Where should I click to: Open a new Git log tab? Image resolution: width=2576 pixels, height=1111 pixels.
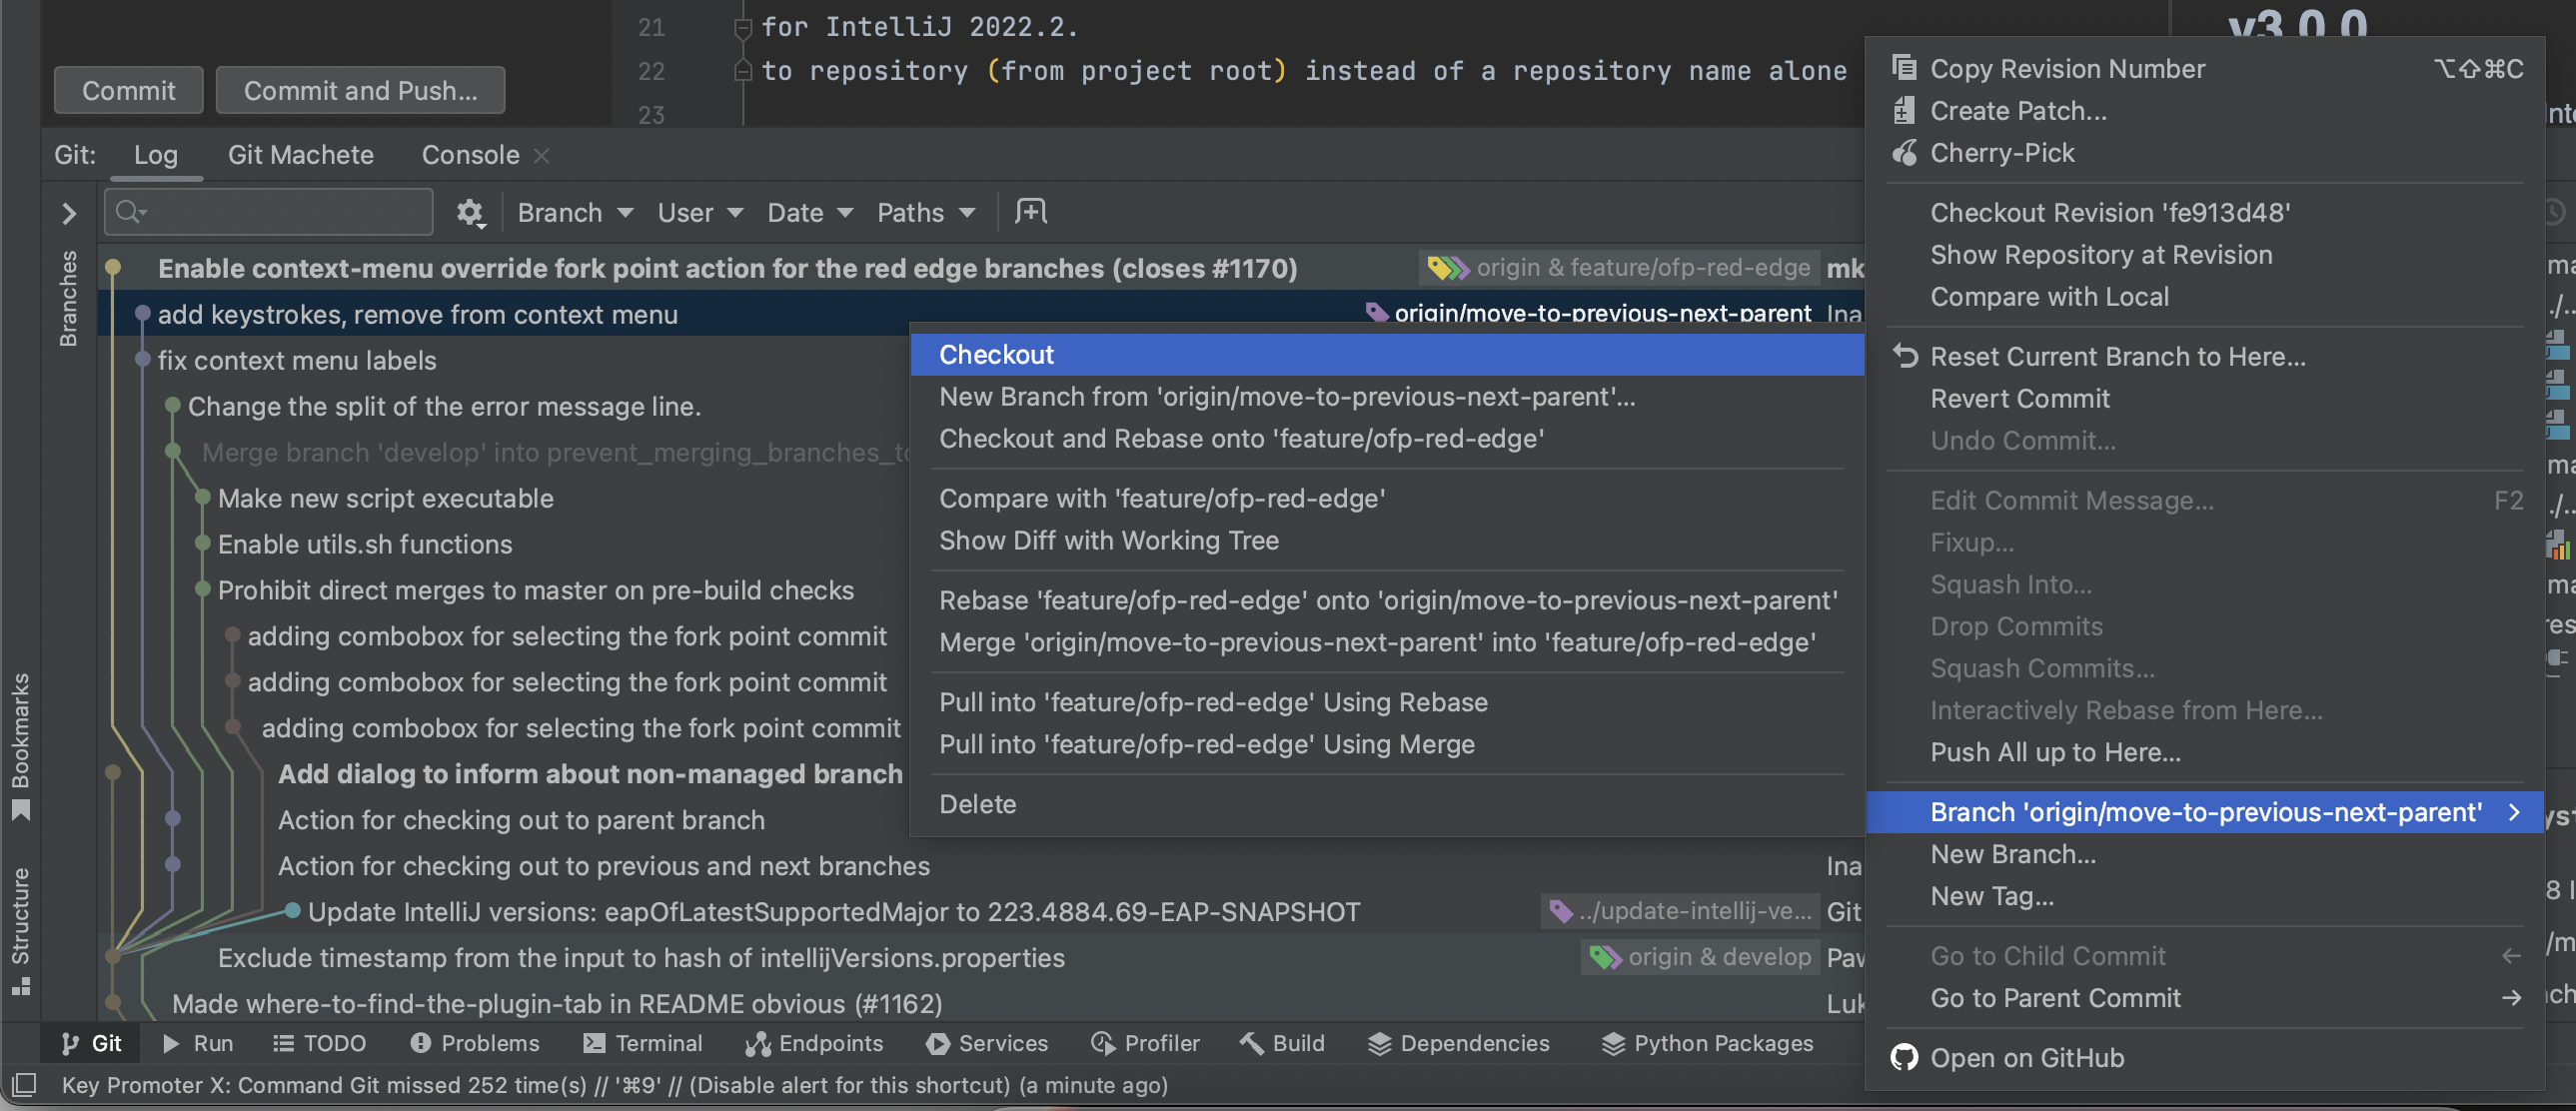(1030, 211)
